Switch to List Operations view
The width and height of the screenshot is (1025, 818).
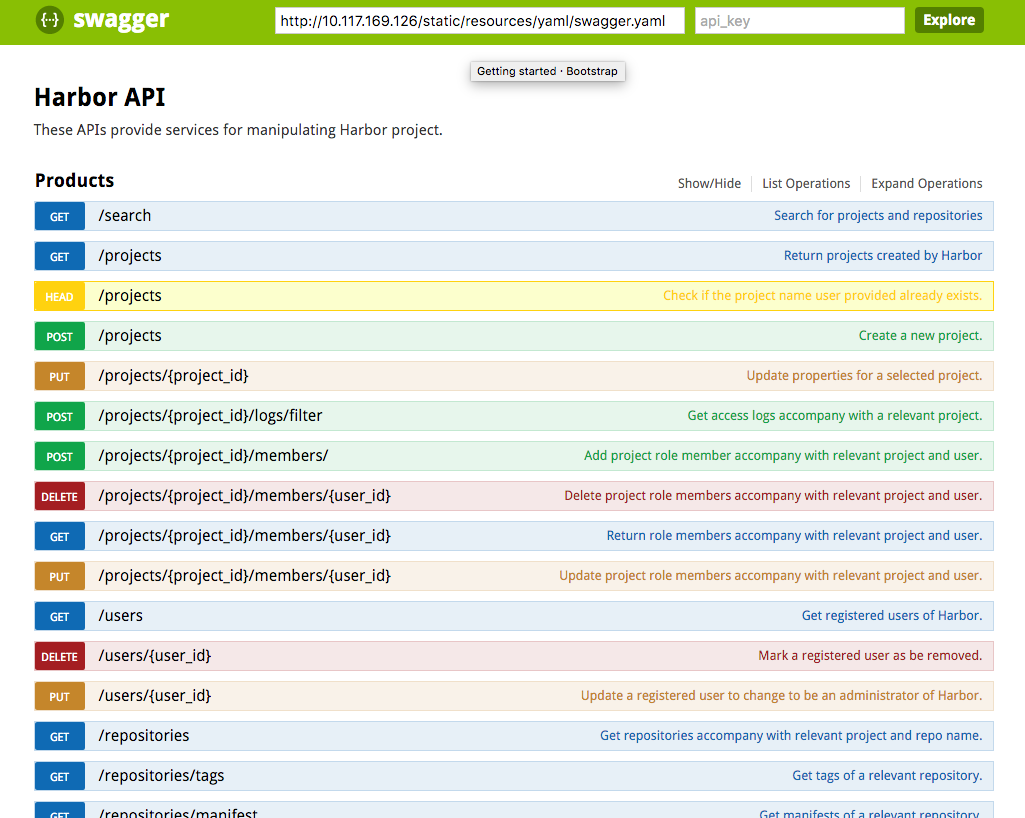806,183
